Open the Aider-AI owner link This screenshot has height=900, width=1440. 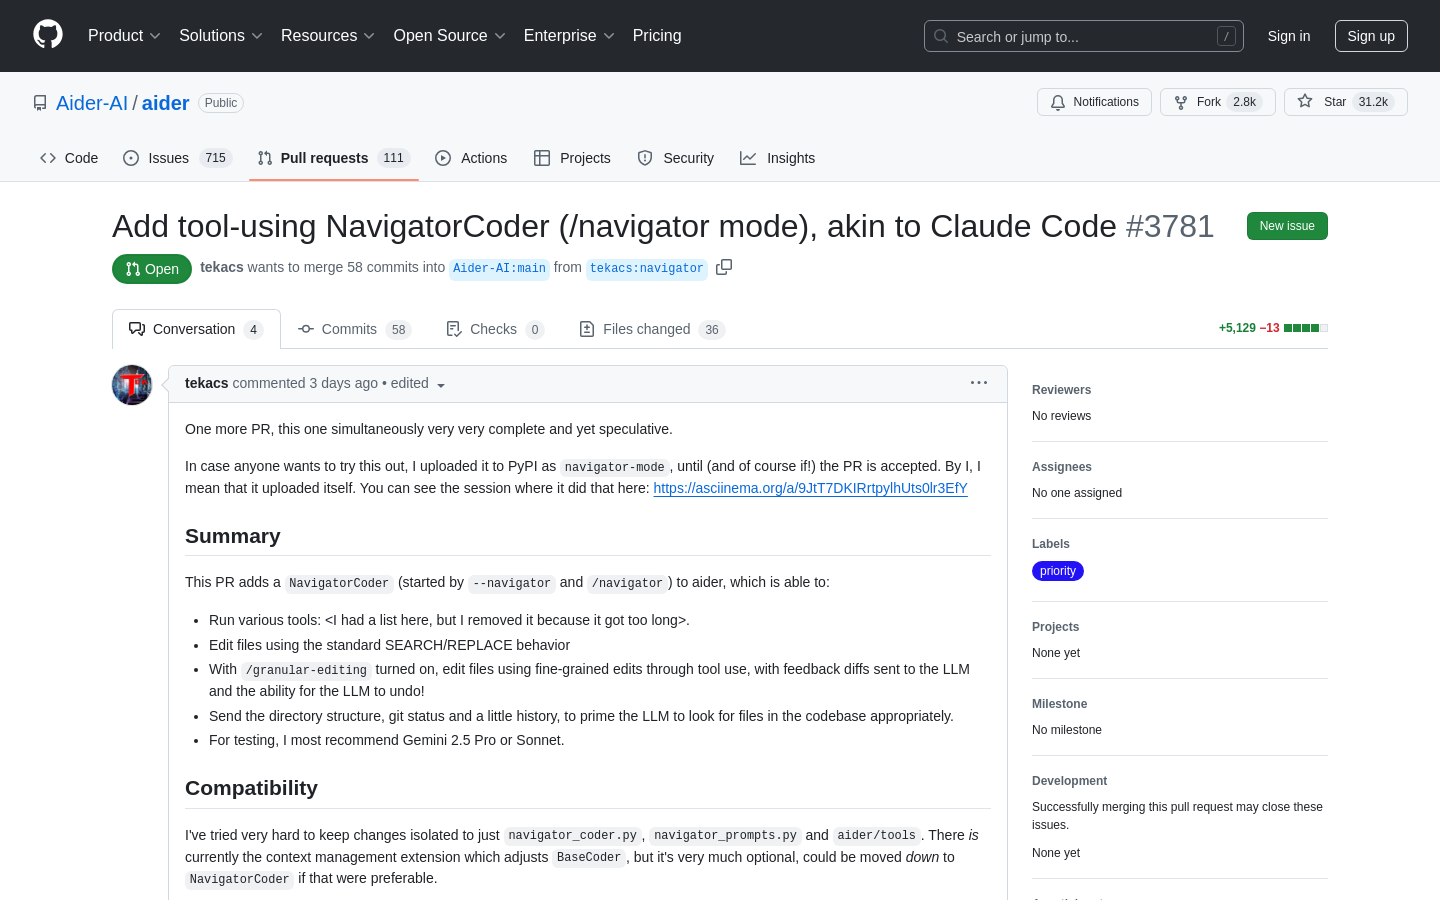(x=92, y=103)
